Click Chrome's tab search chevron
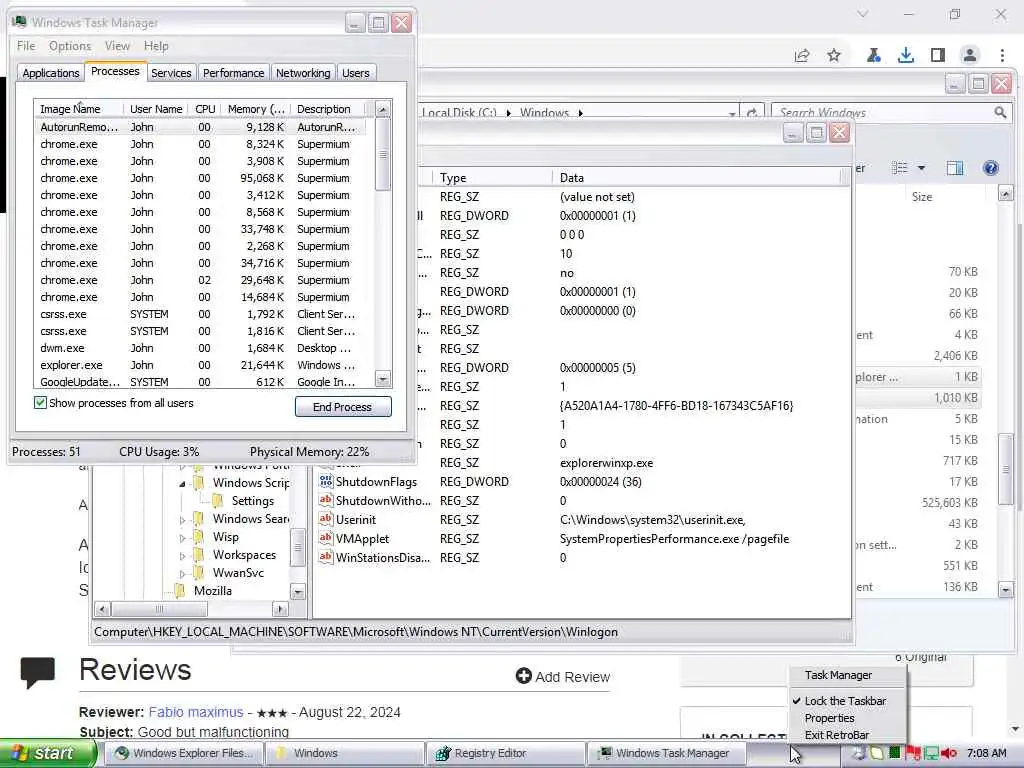 tap(863, 14)
